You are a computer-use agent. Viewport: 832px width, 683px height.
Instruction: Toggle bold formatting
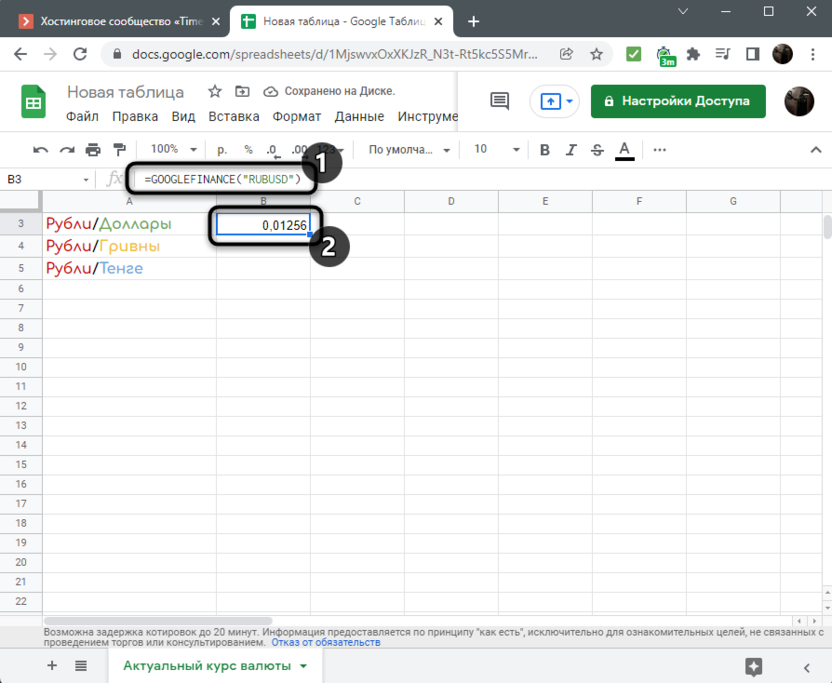[545, 150]
